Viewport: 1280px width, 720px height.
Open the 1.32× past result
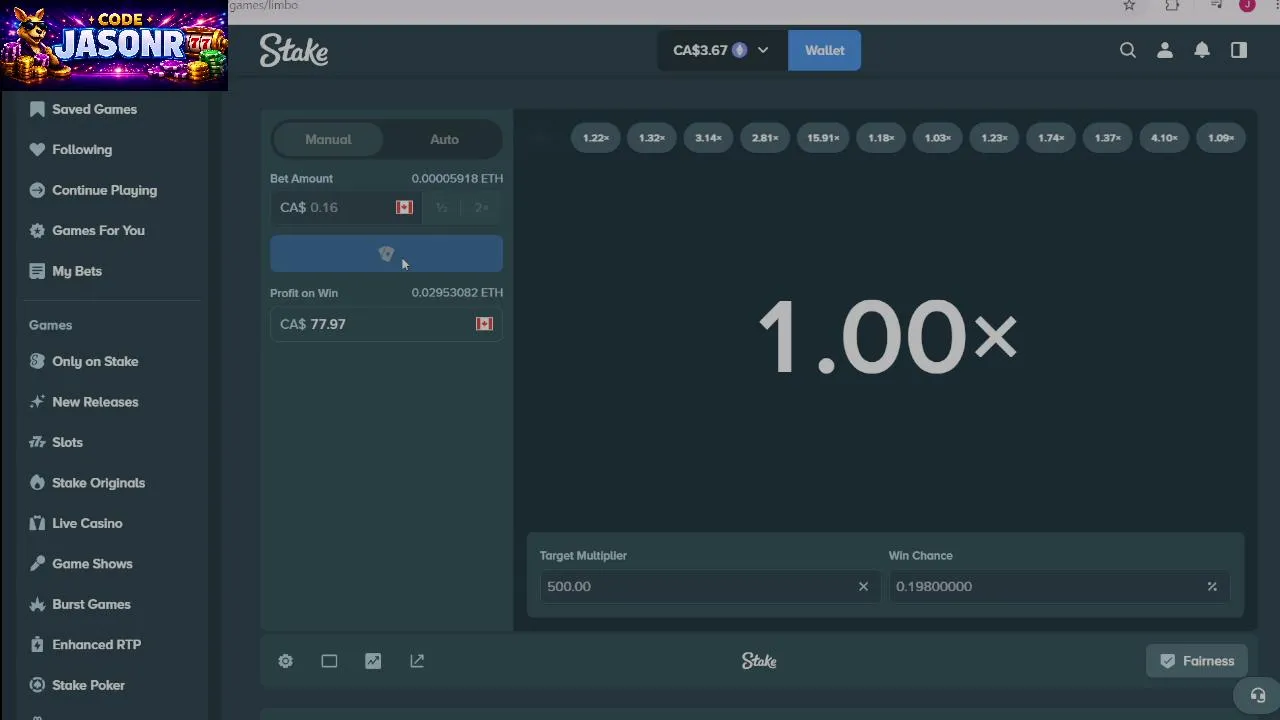tap(652, 138)
